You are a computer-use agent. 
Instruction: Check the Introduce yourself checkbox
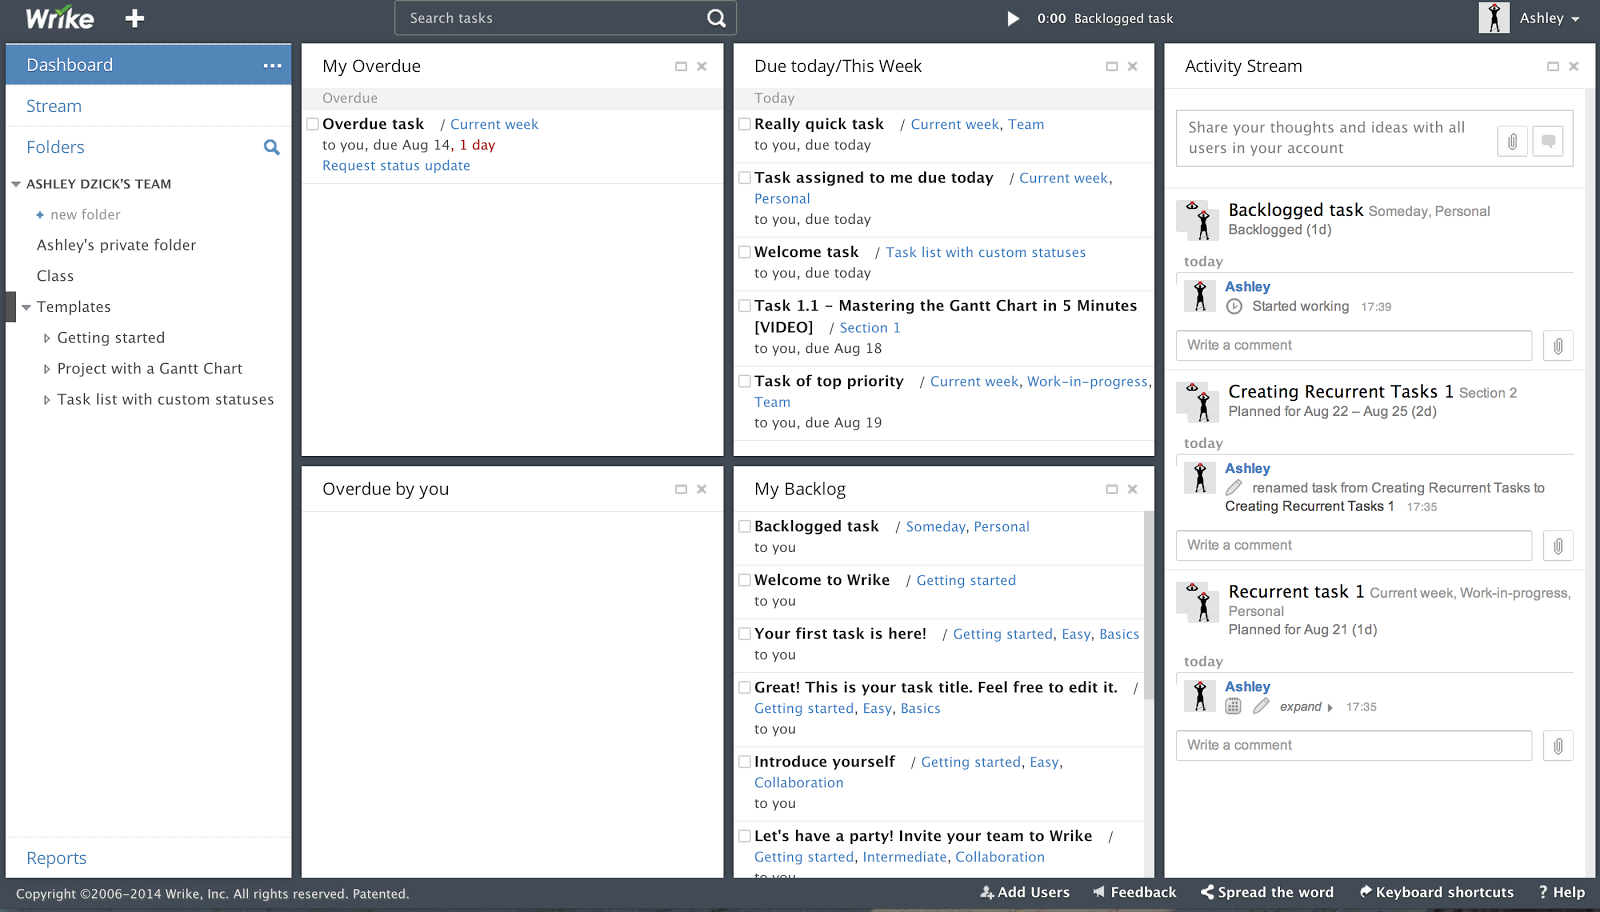tap(745, 761)
